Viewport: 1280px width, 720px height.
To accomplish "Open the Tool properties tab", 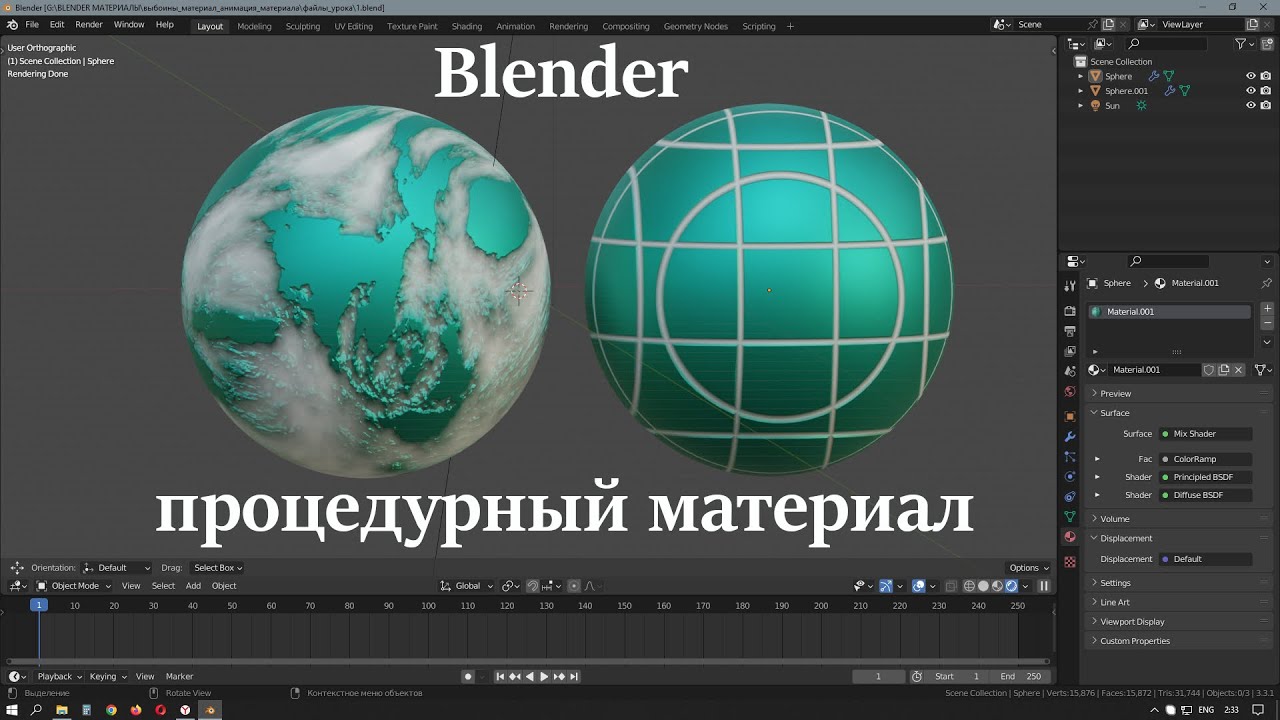I will tap(1070, 287).
